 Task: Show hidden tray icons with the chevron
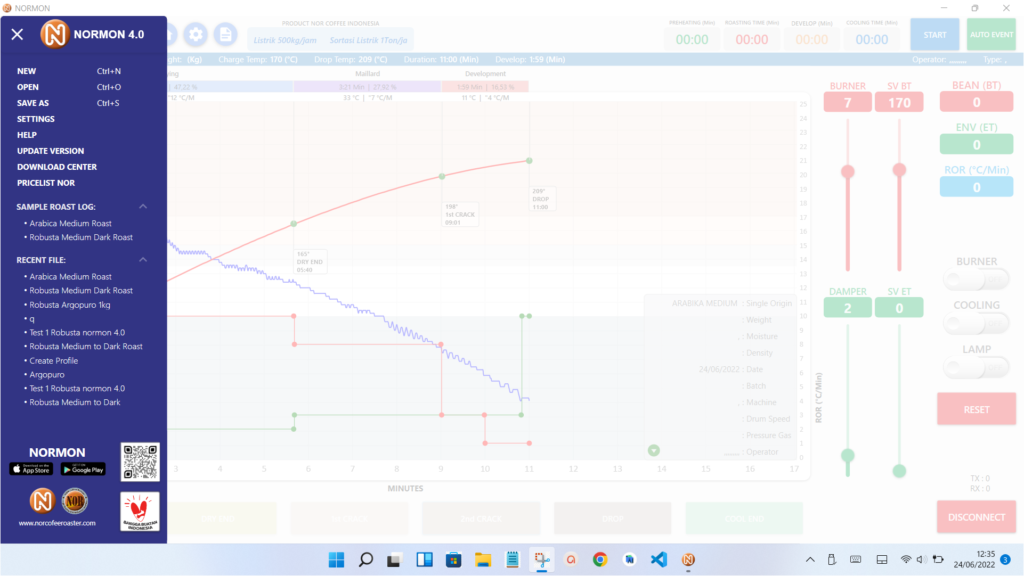pyautogui.click(x=810, y=560)
